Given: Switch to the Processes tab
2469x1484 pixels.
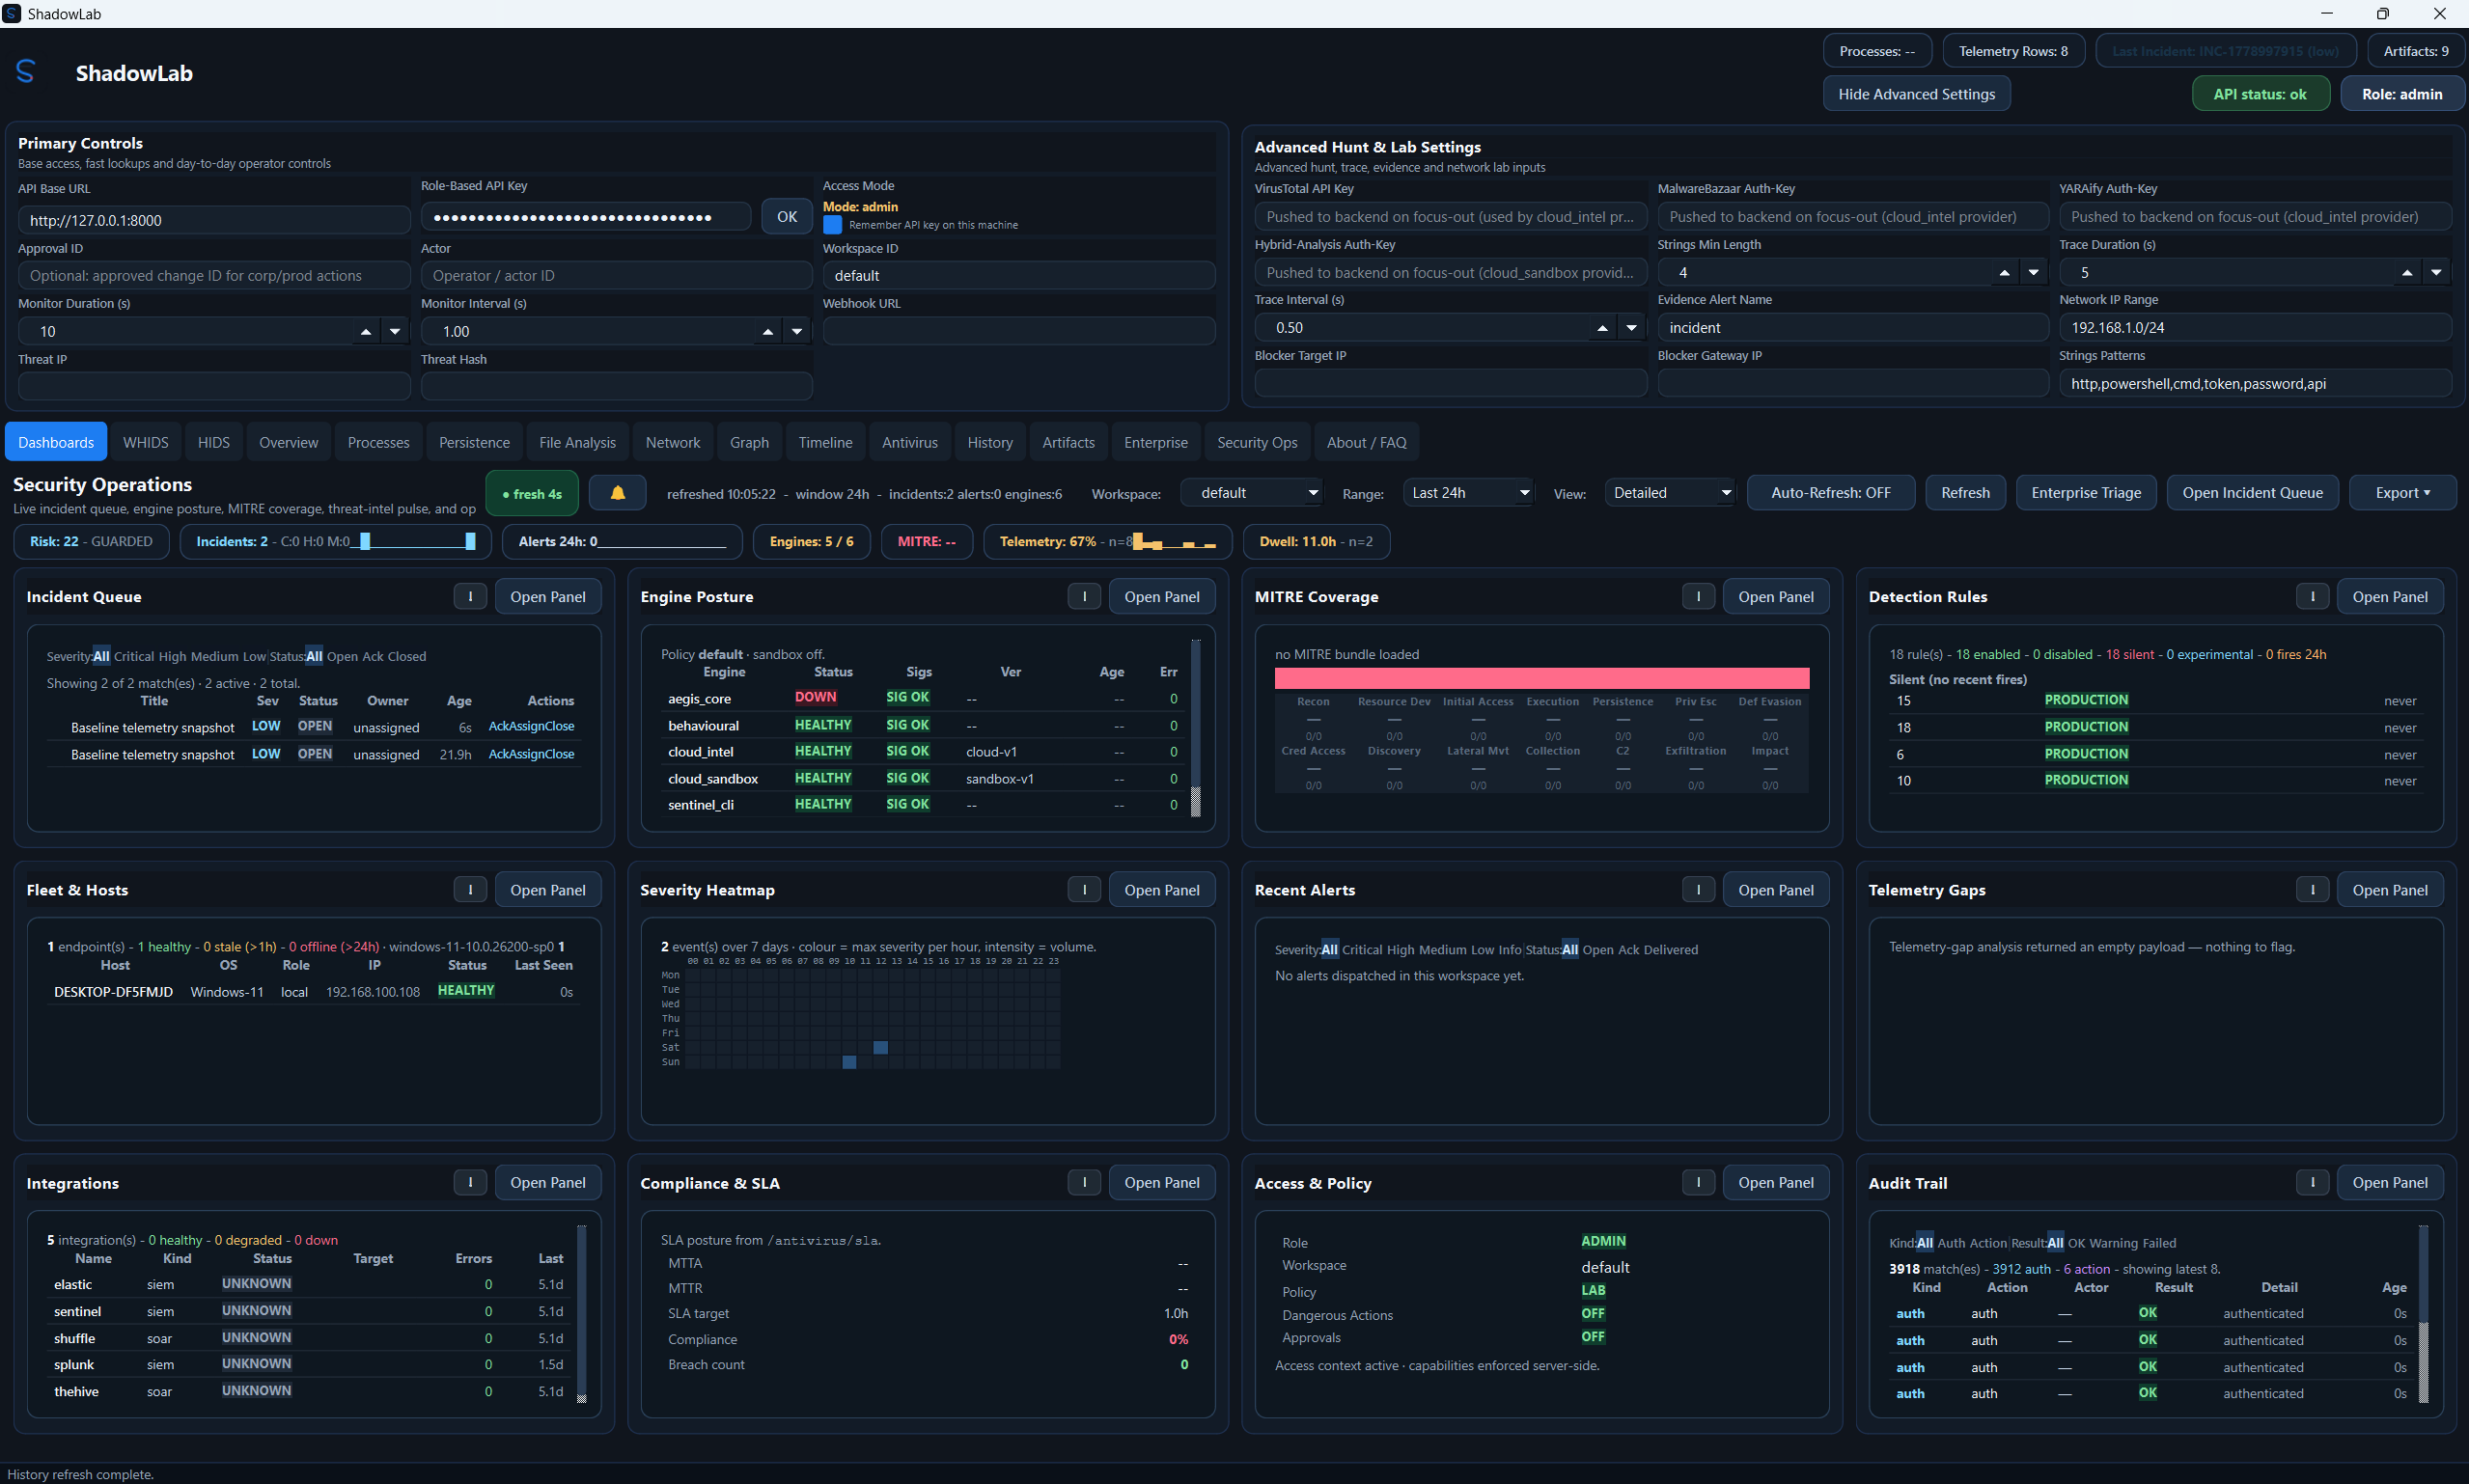Looking at the screenshot, I should [x=378, y=442].
